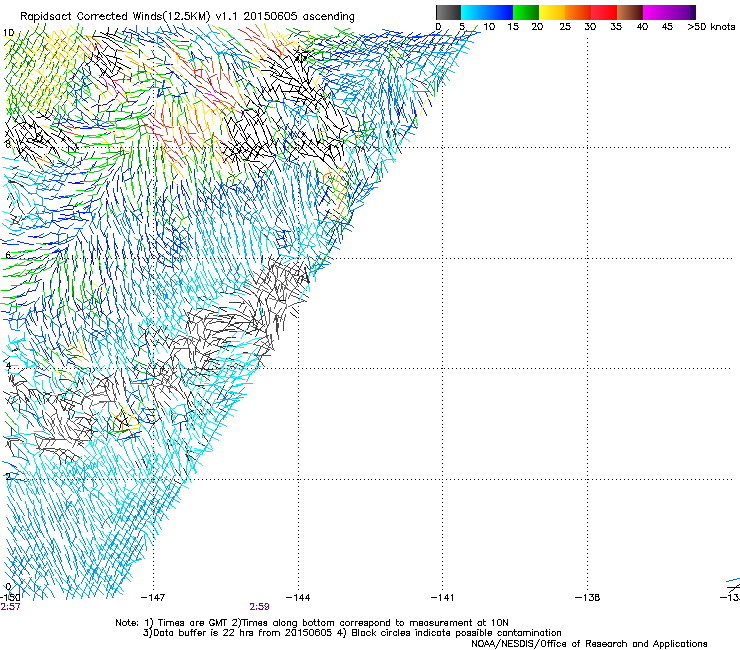Click the '>50 knots' legend label
Screen dimensions: 740x650
[x=711, y=27]
